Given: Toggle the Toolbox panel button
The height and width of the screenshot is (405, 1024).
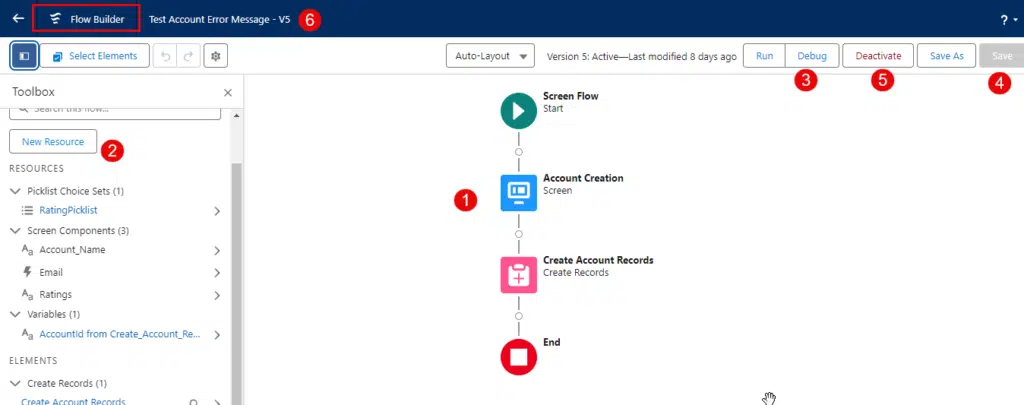Looking at the screenshot, I should [x=24, y=56].
